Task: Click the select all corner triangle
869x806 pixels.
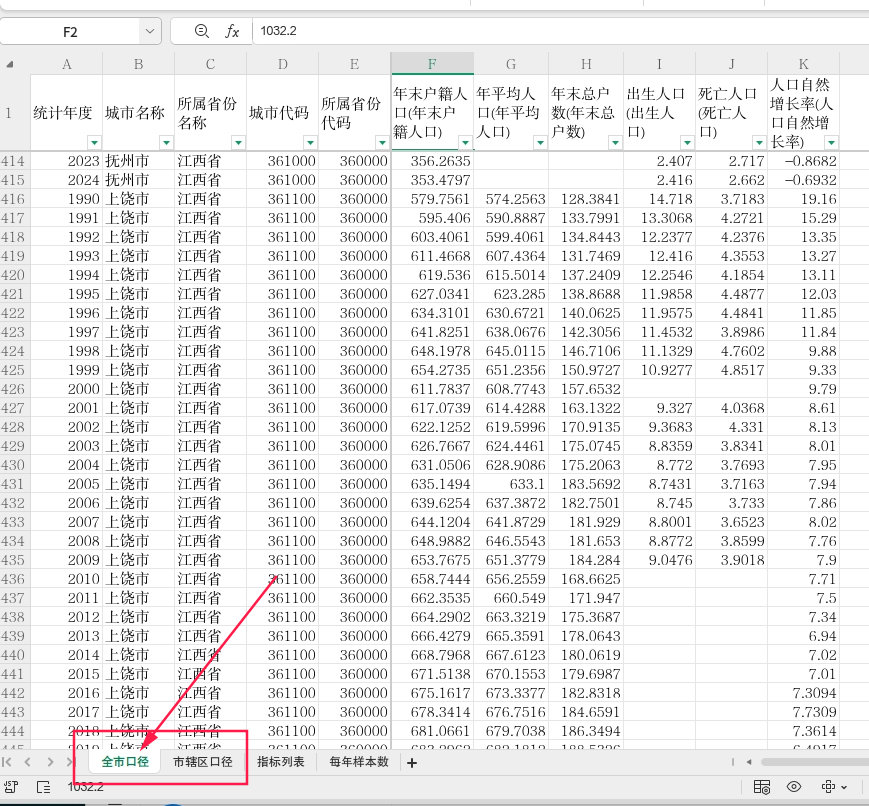Action: click(11, 64)
